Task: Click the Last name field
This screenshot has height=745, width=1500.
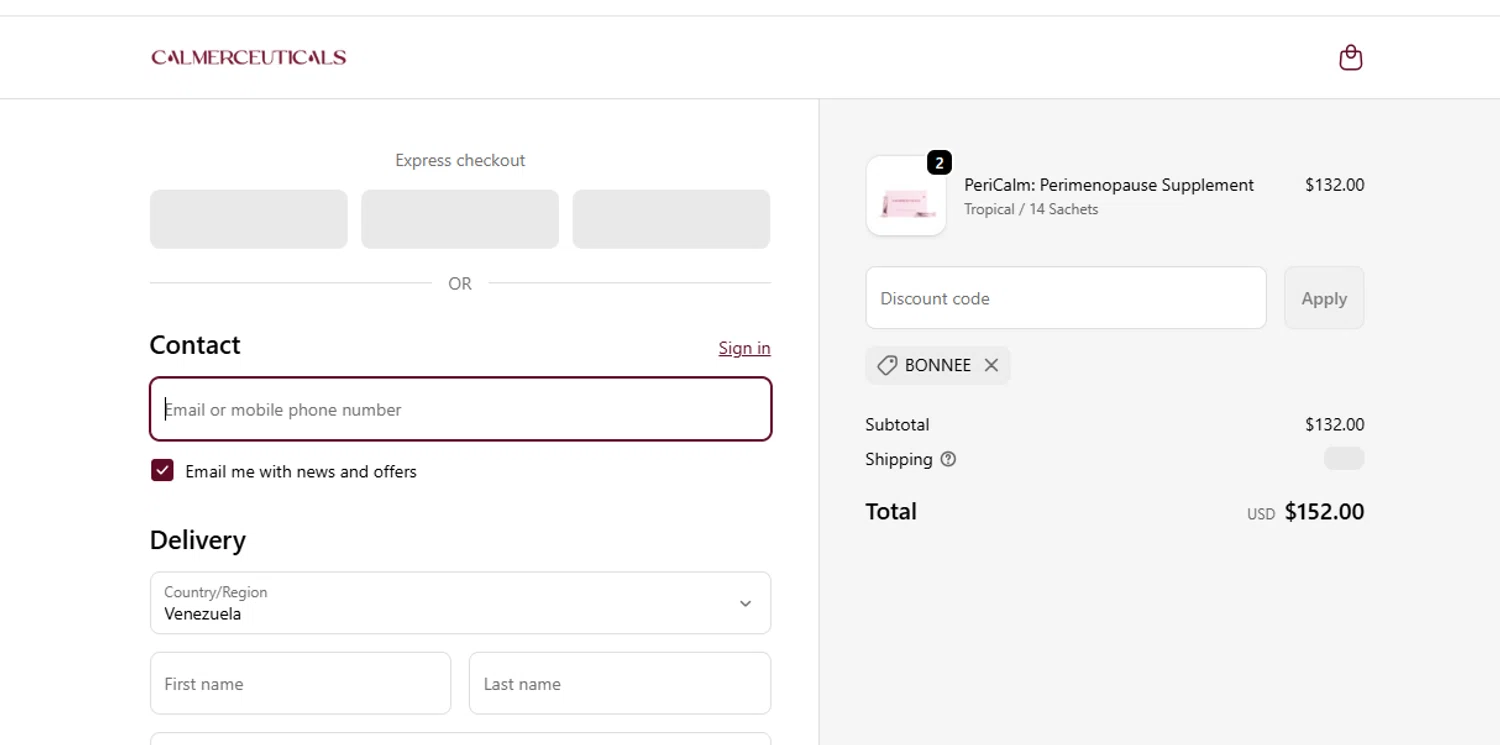Action: pyautogui.click(x=620, y=683)
